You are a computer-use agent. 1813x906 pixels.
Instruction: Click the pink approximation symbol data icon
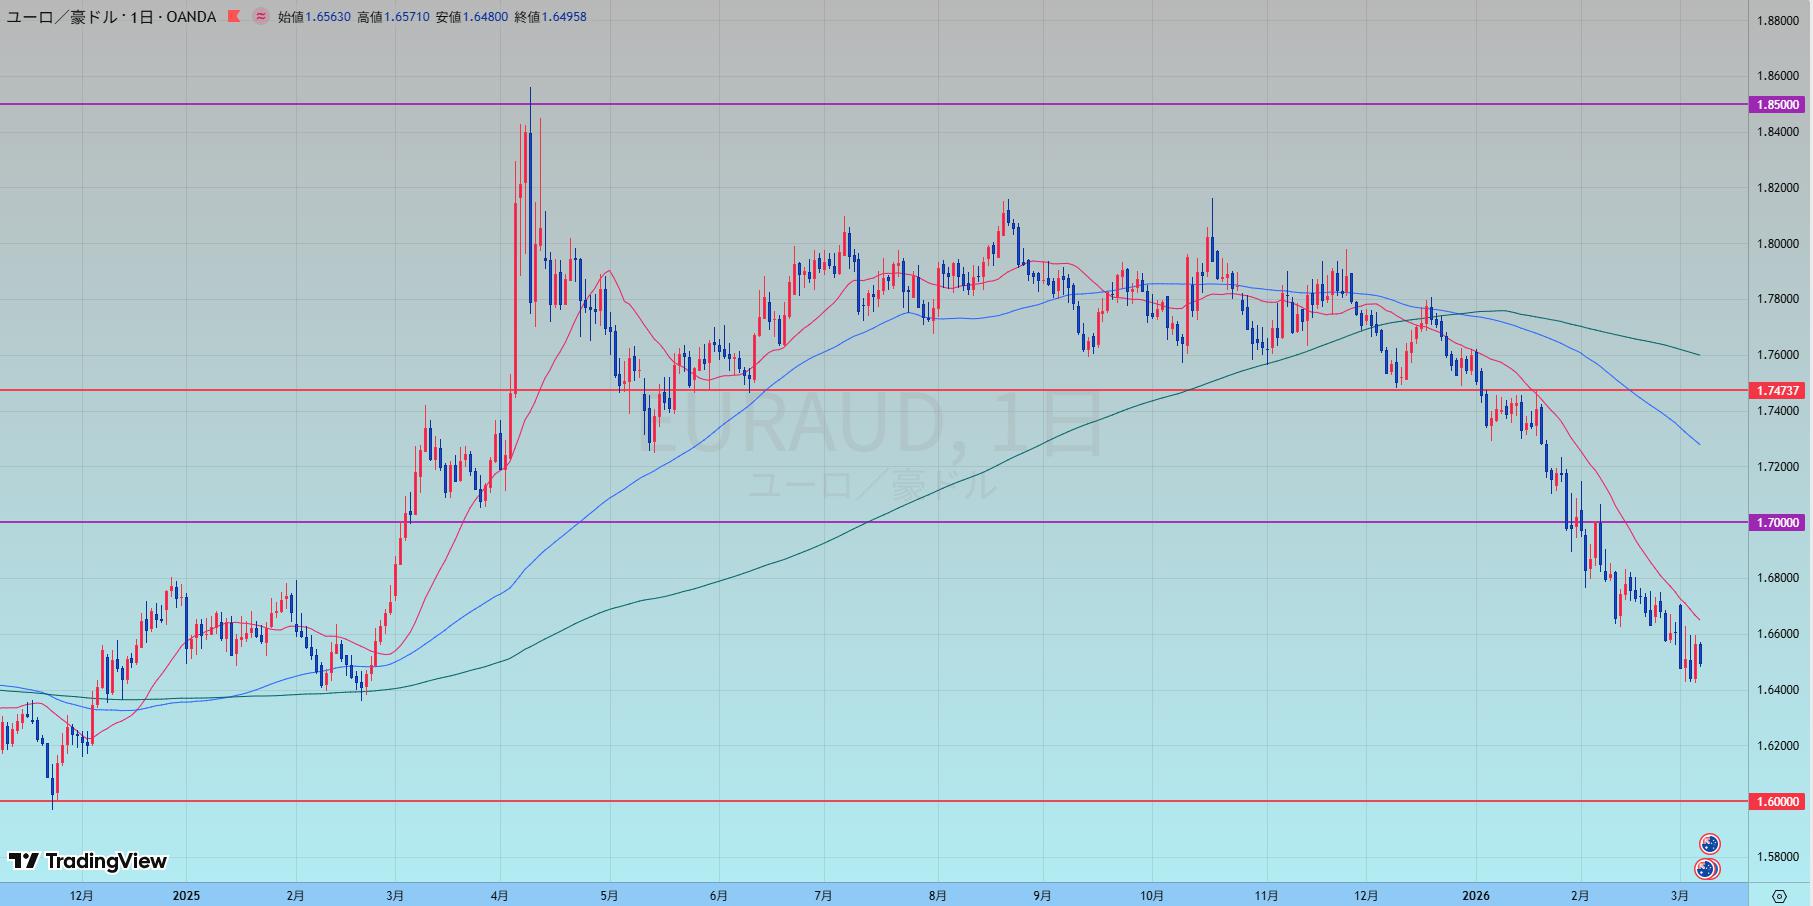[261, 17]
